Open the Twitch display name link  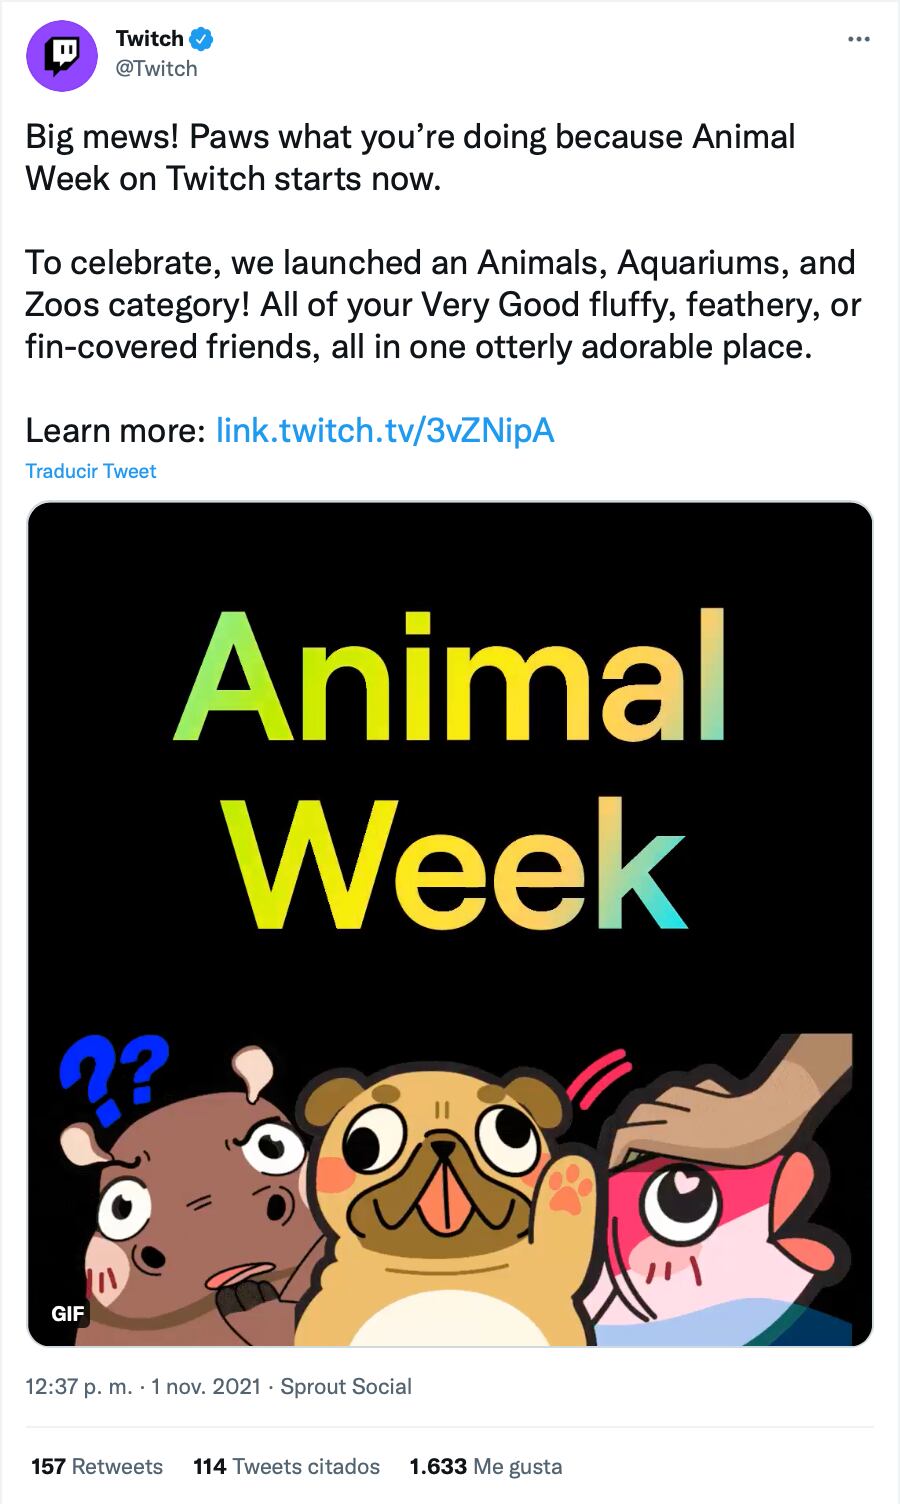[149, 39]
